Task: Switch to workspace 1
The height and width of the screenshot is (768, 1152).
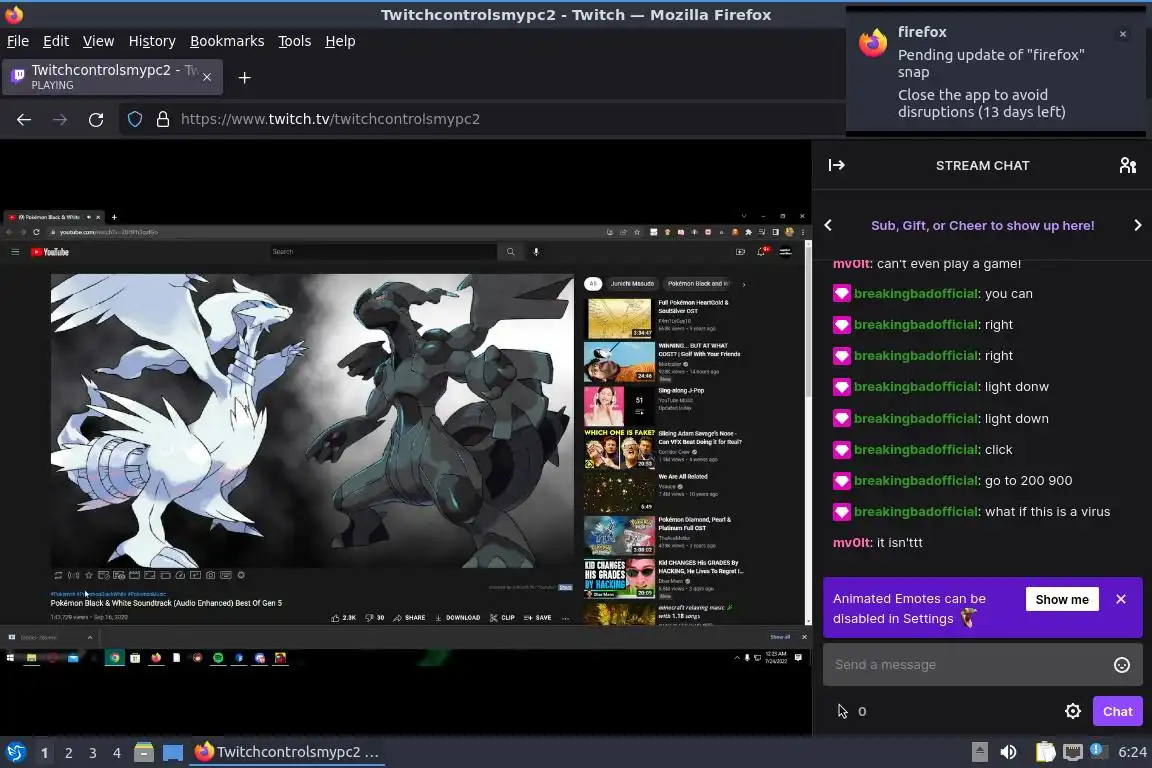Action: point(45,753)
